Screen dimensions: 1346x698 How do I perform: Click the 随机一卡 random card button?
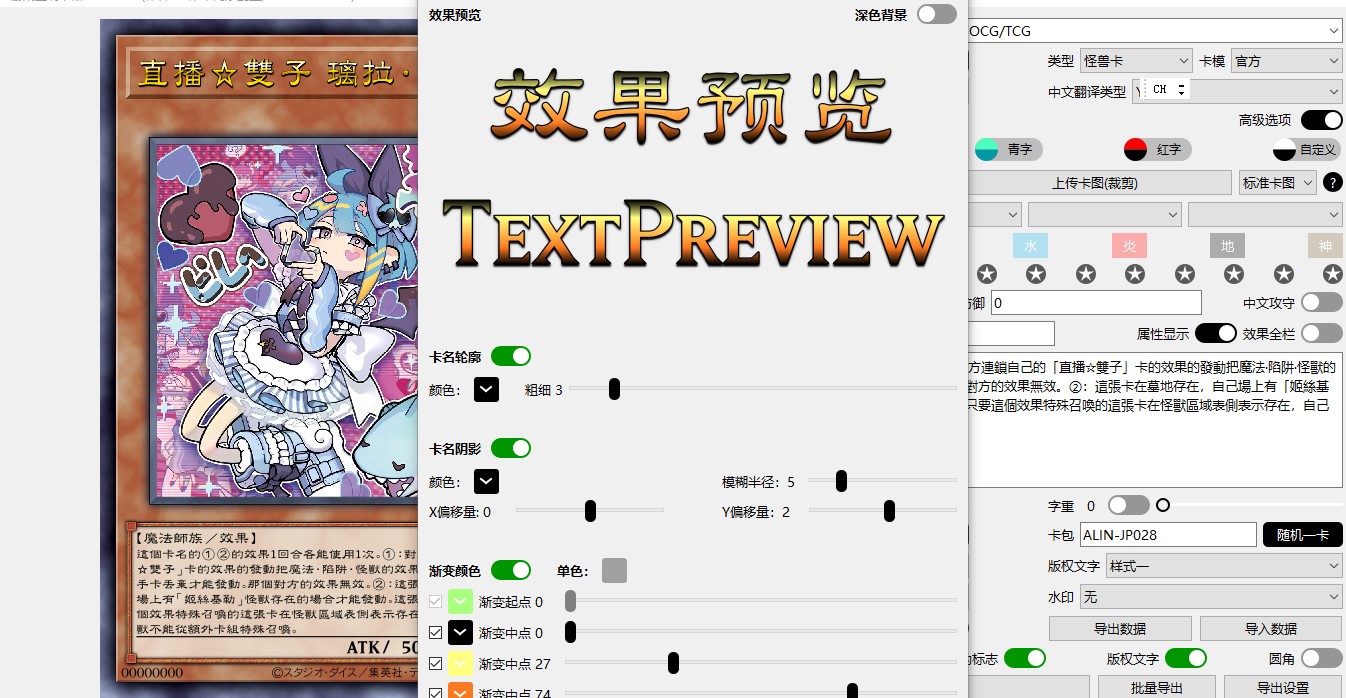click(x=1302, y=535)
